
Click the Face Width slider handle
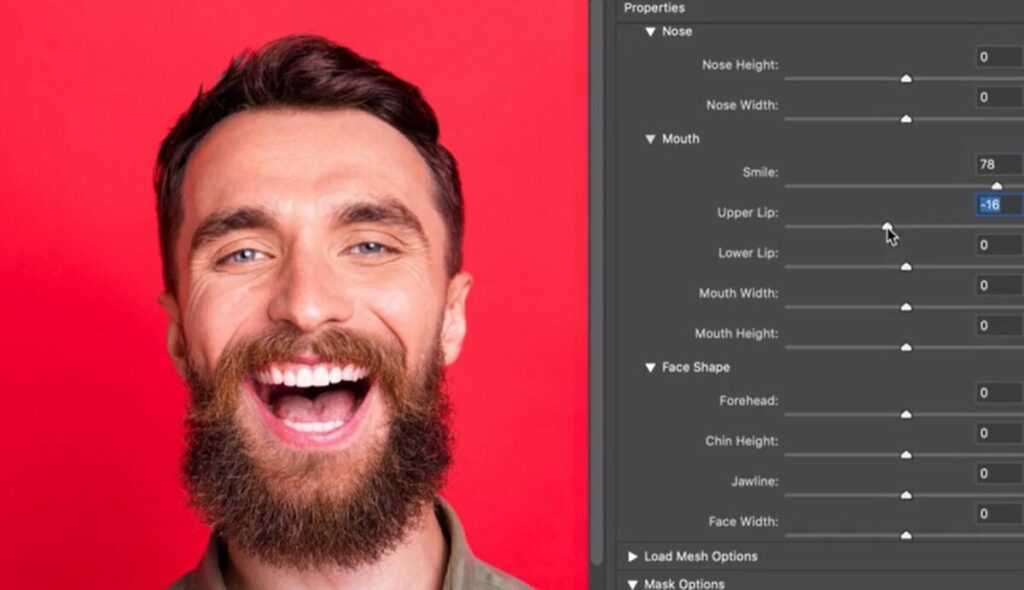[908, 534]
